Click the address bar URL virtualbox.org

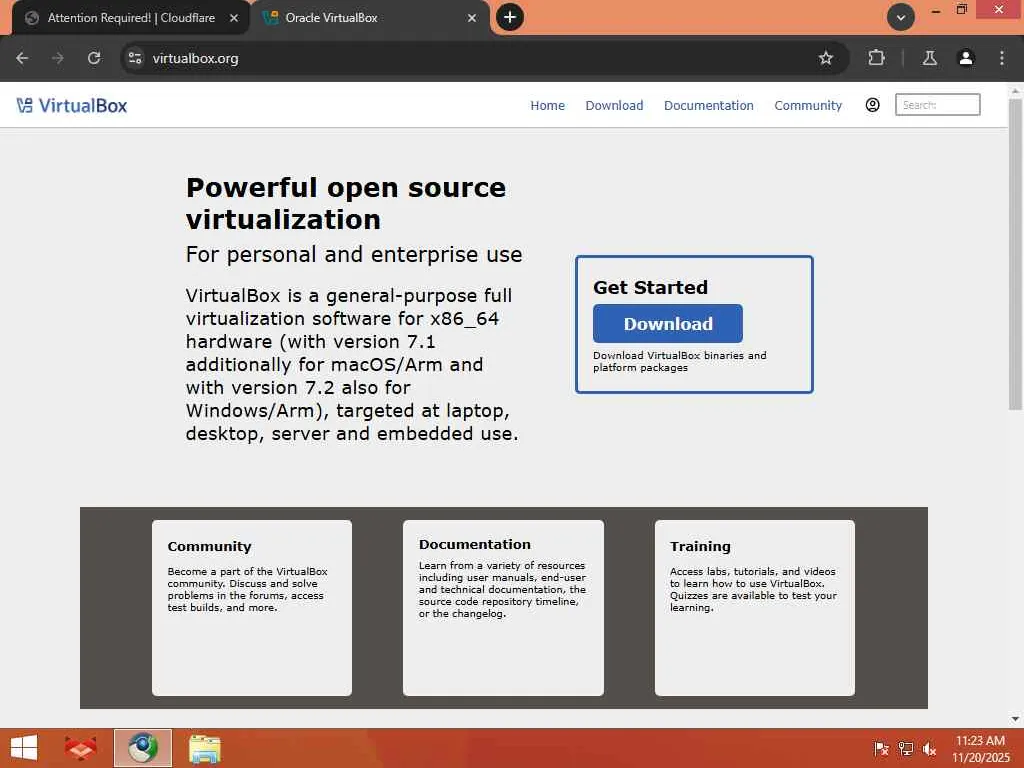coord(195,58)
